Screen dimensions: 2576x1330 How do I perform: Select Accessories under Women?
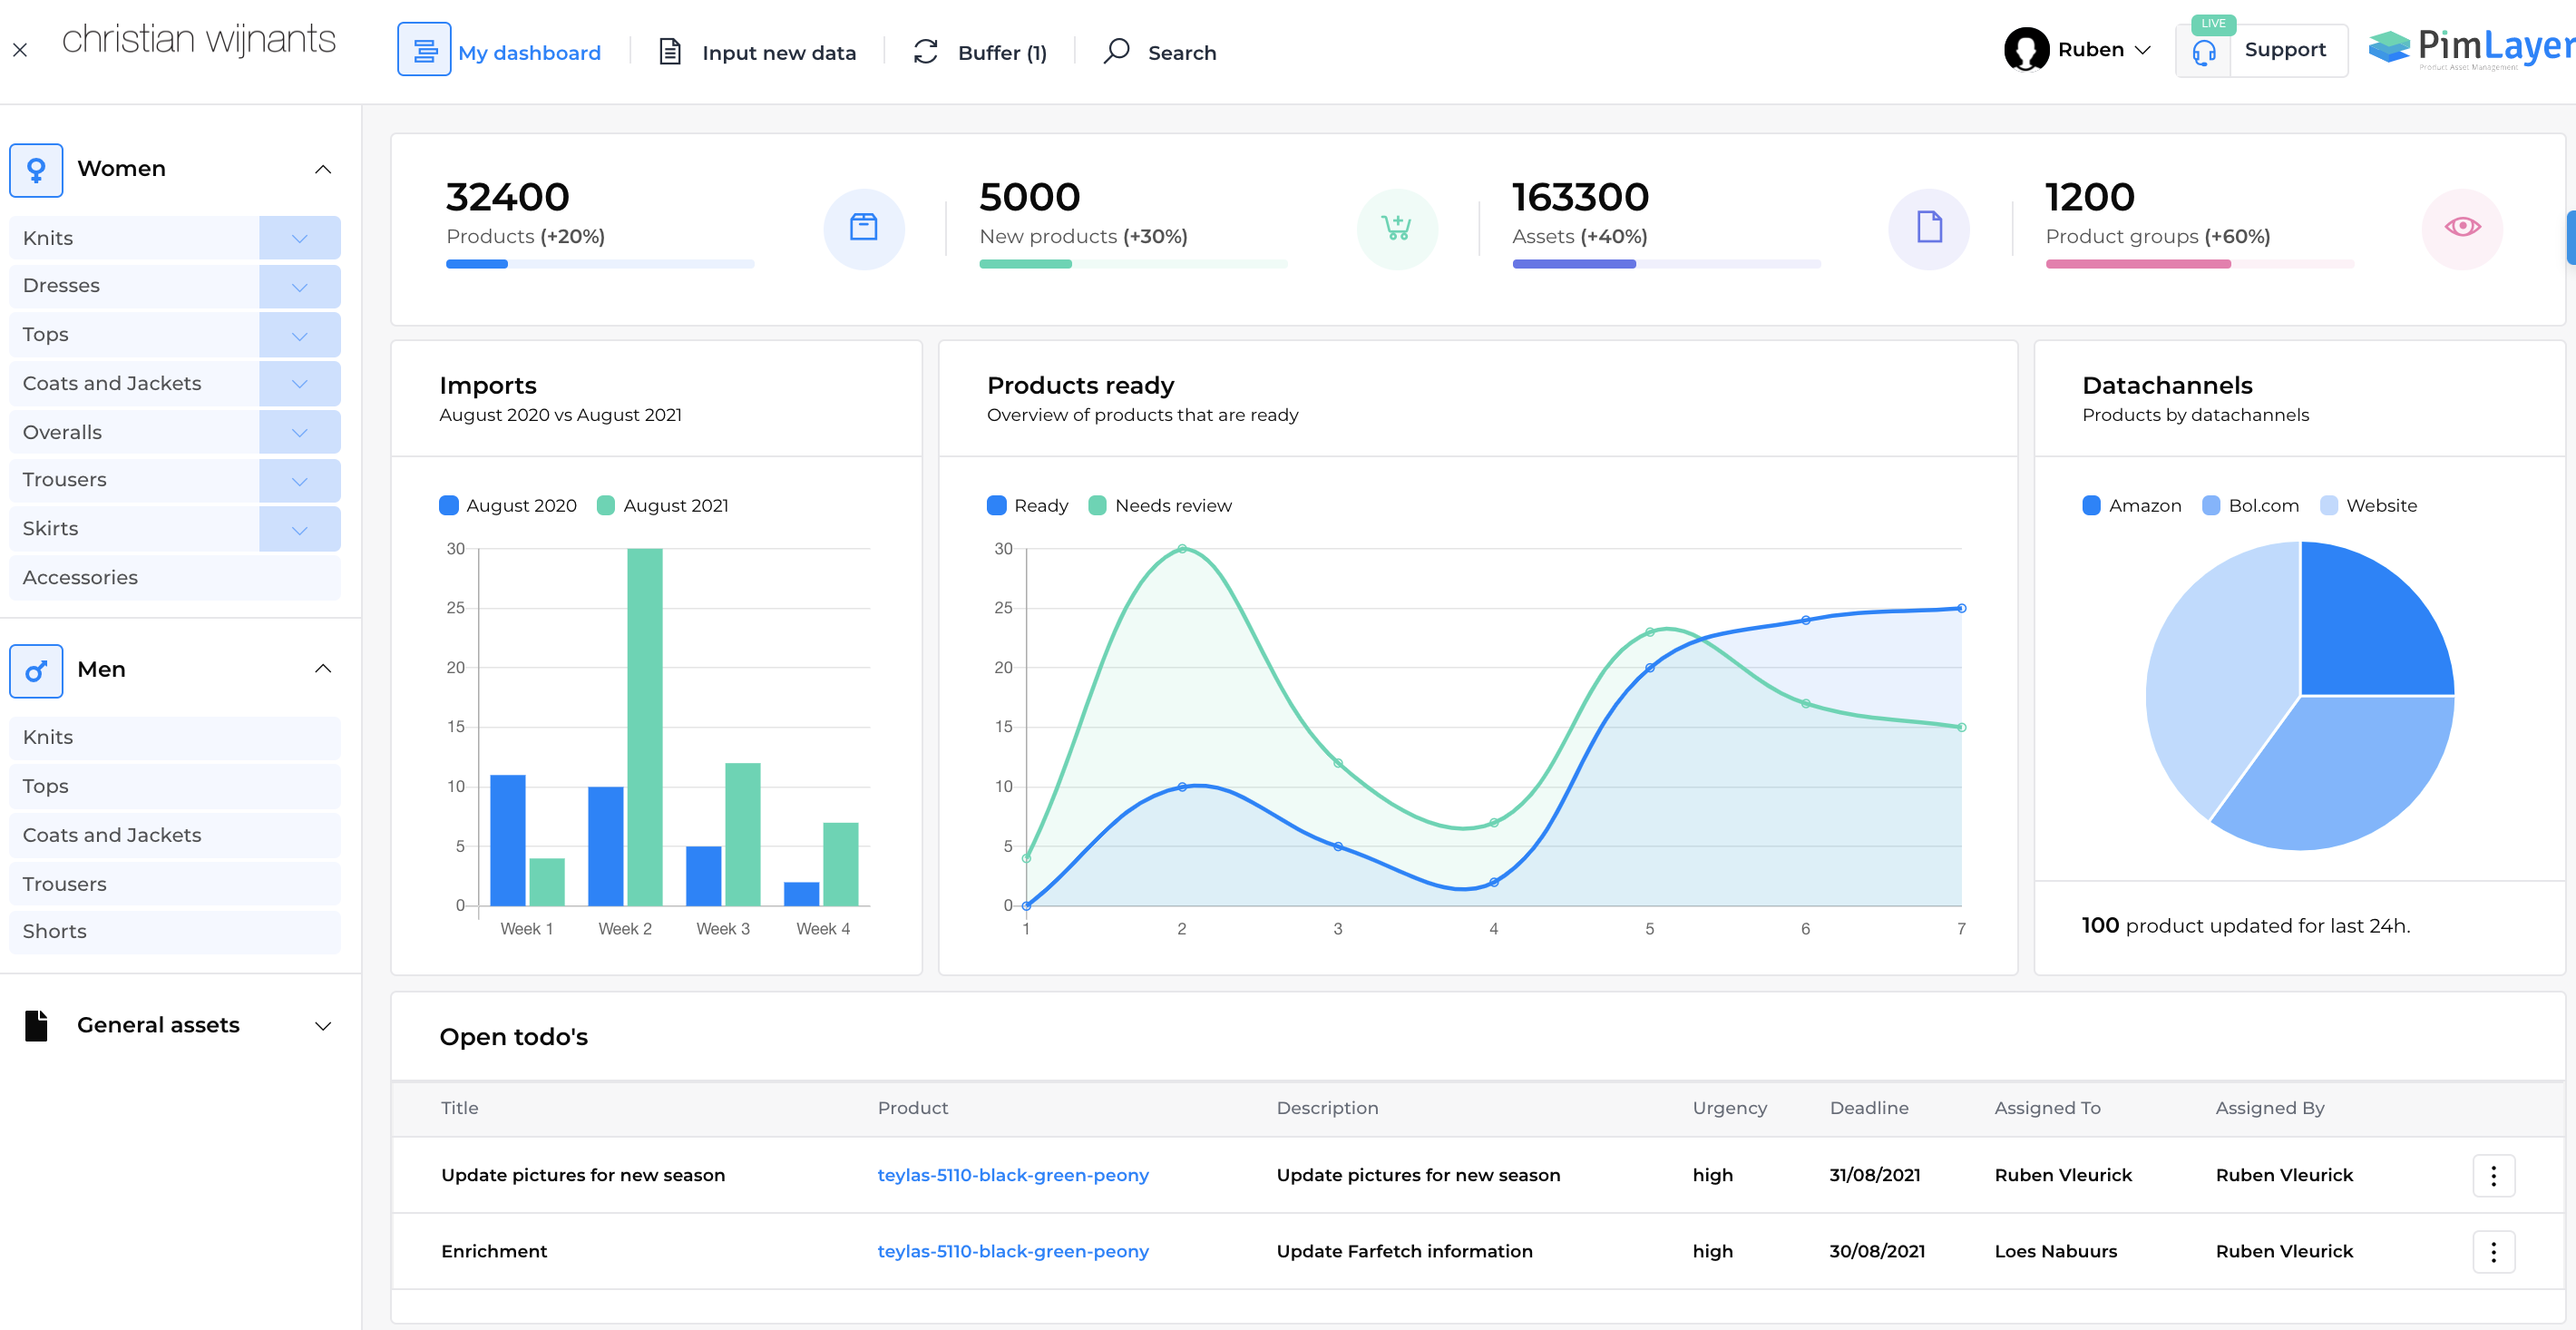point(80,578)
